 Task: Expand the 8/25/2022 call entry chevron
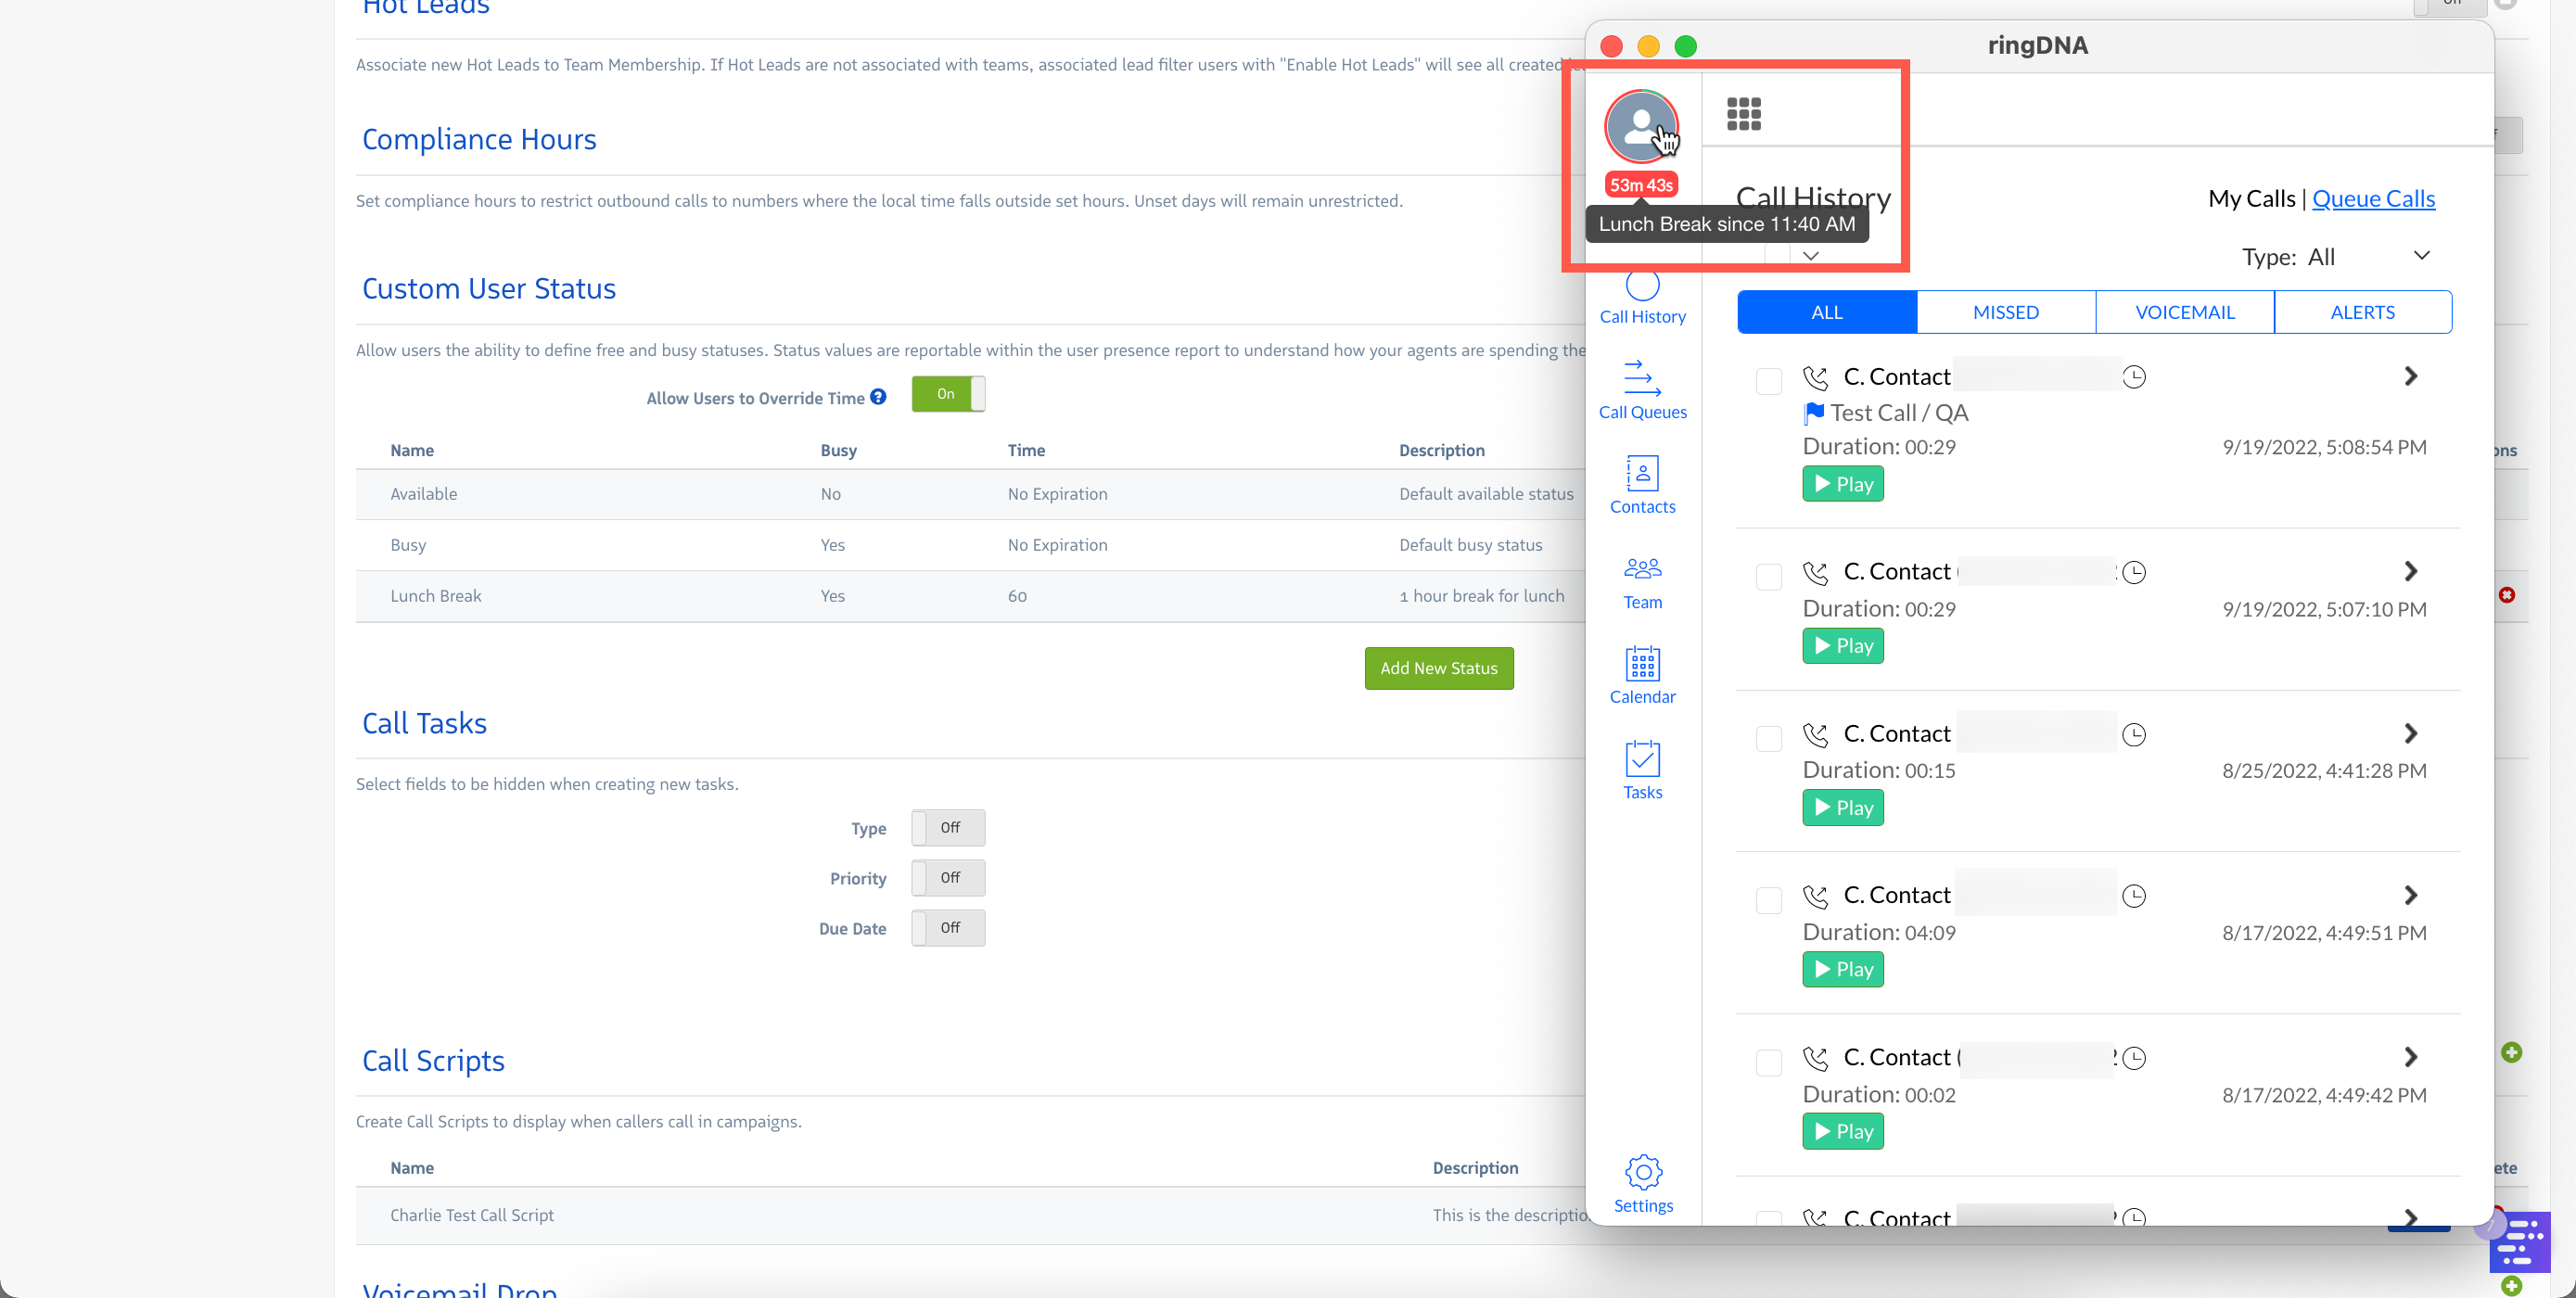point(2410,733)
